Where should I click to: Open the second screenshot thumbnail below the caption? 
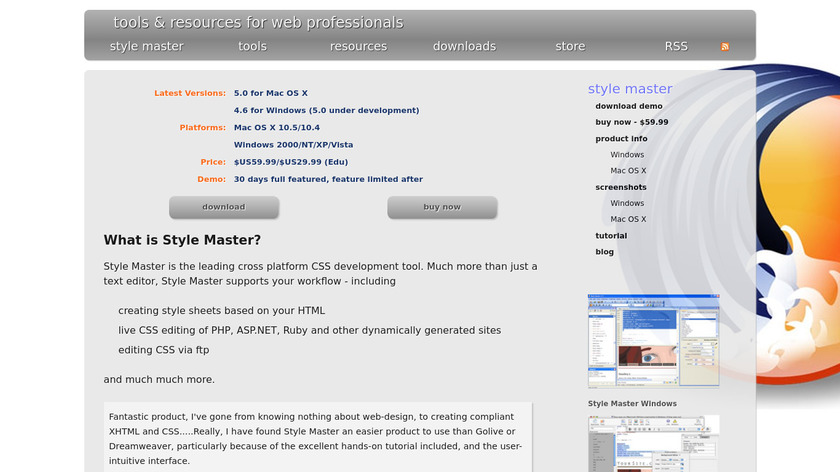(x=654, y=444)
